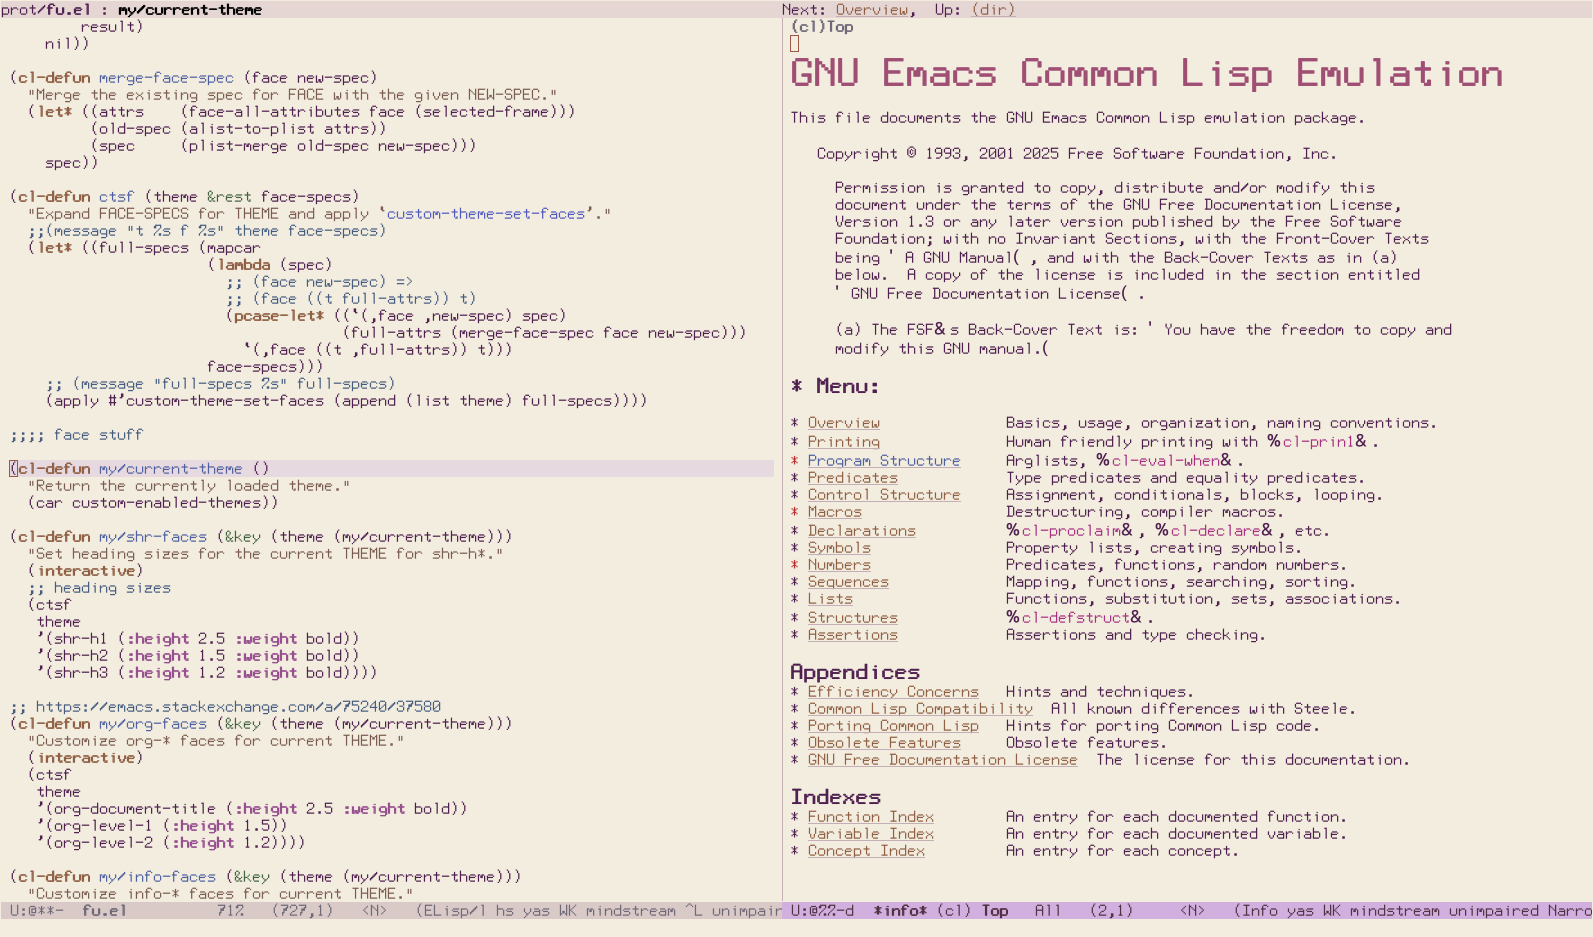Open the Variable Index link

[x=870, y=833]
